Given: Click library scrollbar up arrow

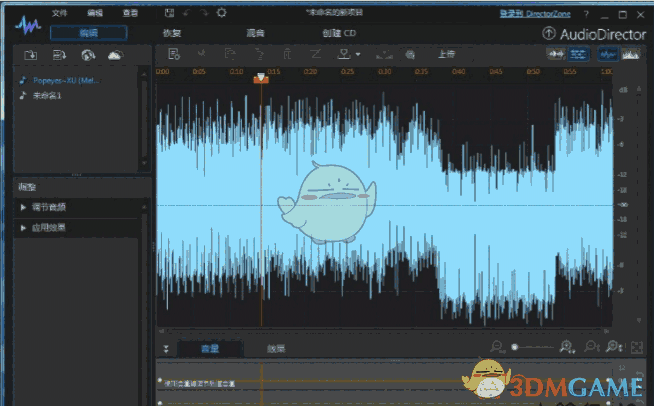Looking at the screenshot, I should pyautogui.click(x=144, y=74).
